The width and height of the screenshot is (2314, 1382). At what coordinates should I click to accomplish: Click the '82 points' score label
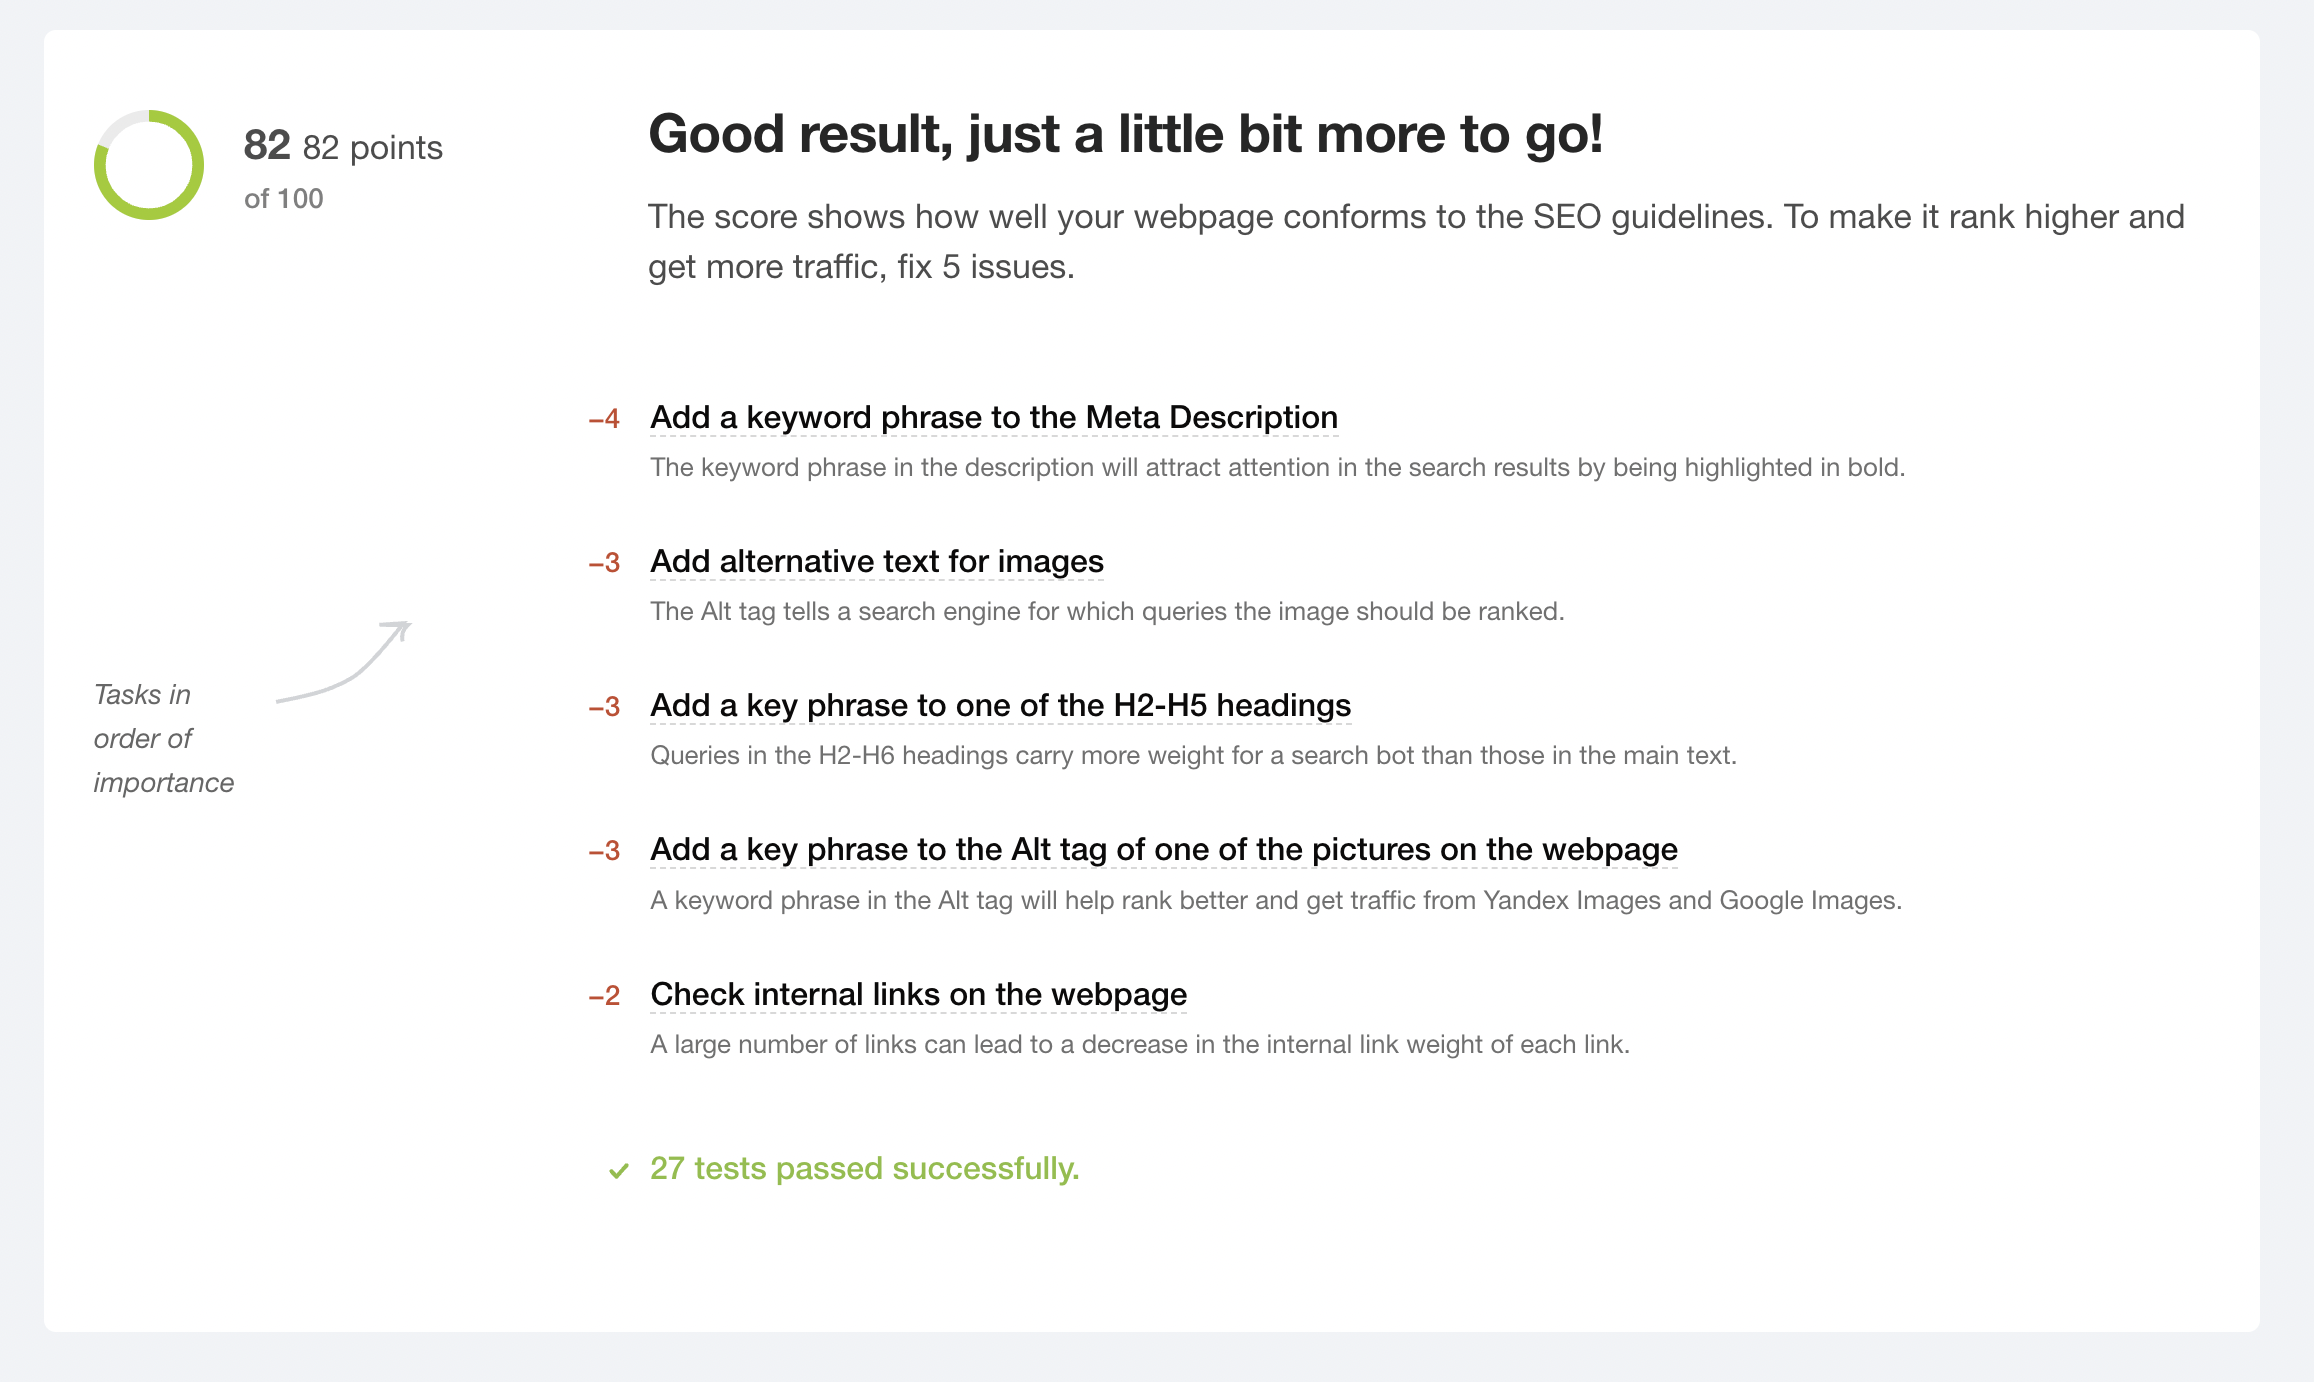[x=372, y=147]
